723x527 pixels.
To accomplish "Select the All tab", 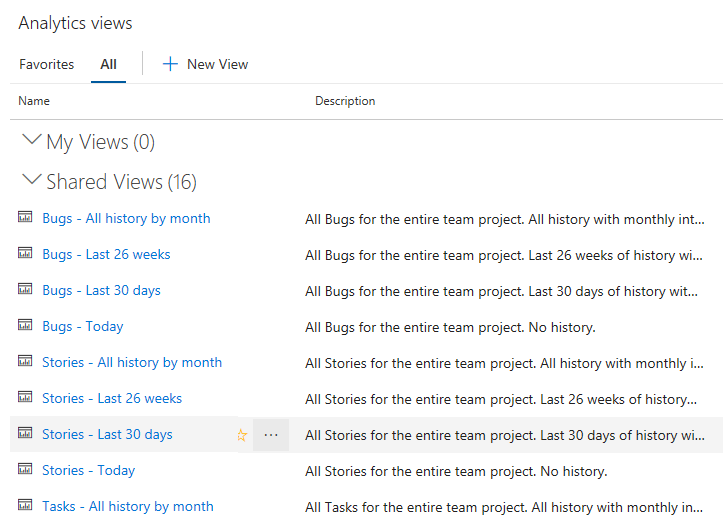I will click(108, 64).
